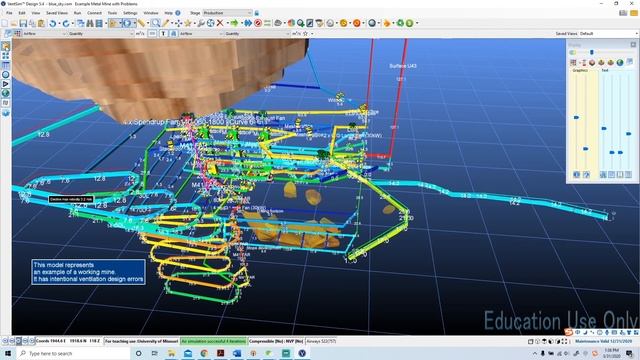Click the orange simulation circle icon
The width and height of the screenshot is (640, 360).
[357, 23]
